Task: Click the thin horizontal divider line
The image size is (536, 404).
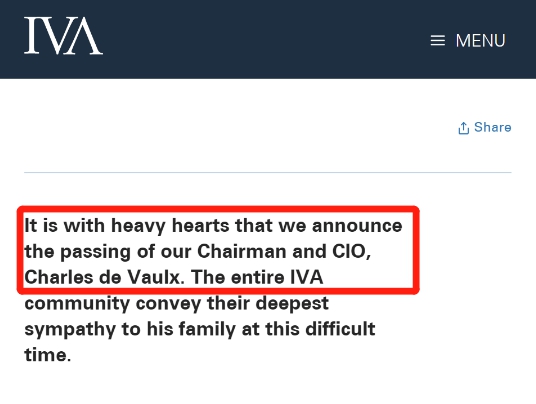Action: point(268,173)
